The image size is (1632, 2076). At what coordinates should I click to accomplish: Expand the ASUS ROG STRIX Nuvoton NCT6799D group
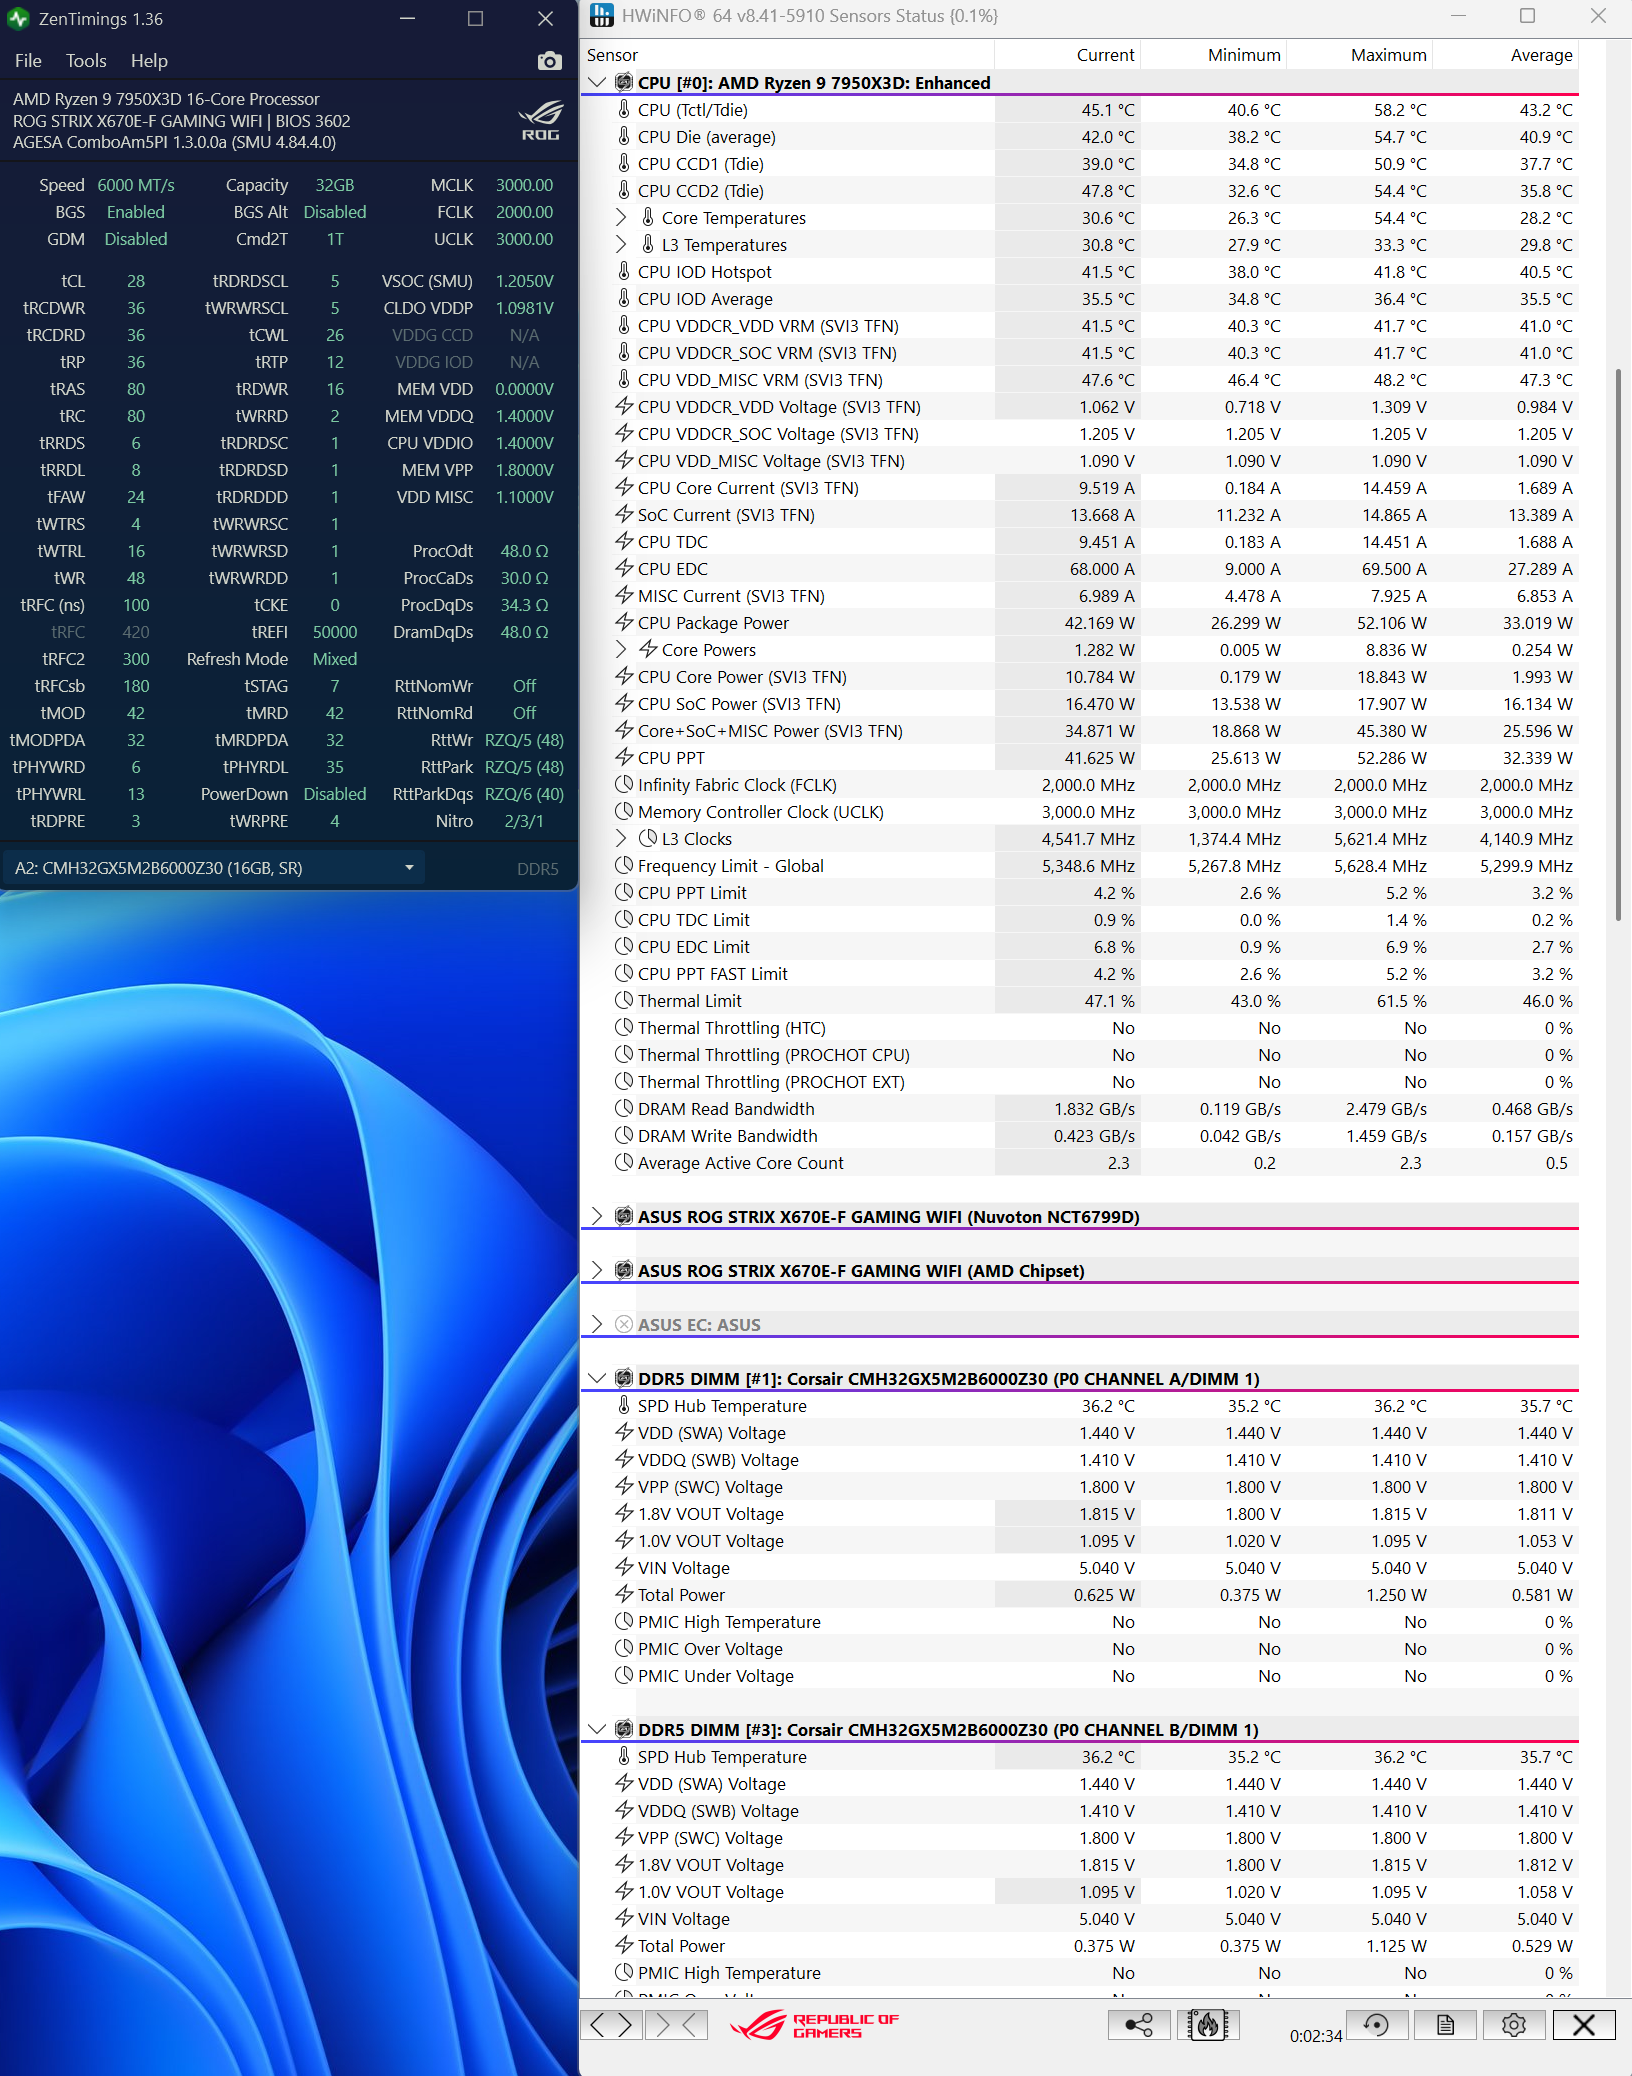[597, 1216]
